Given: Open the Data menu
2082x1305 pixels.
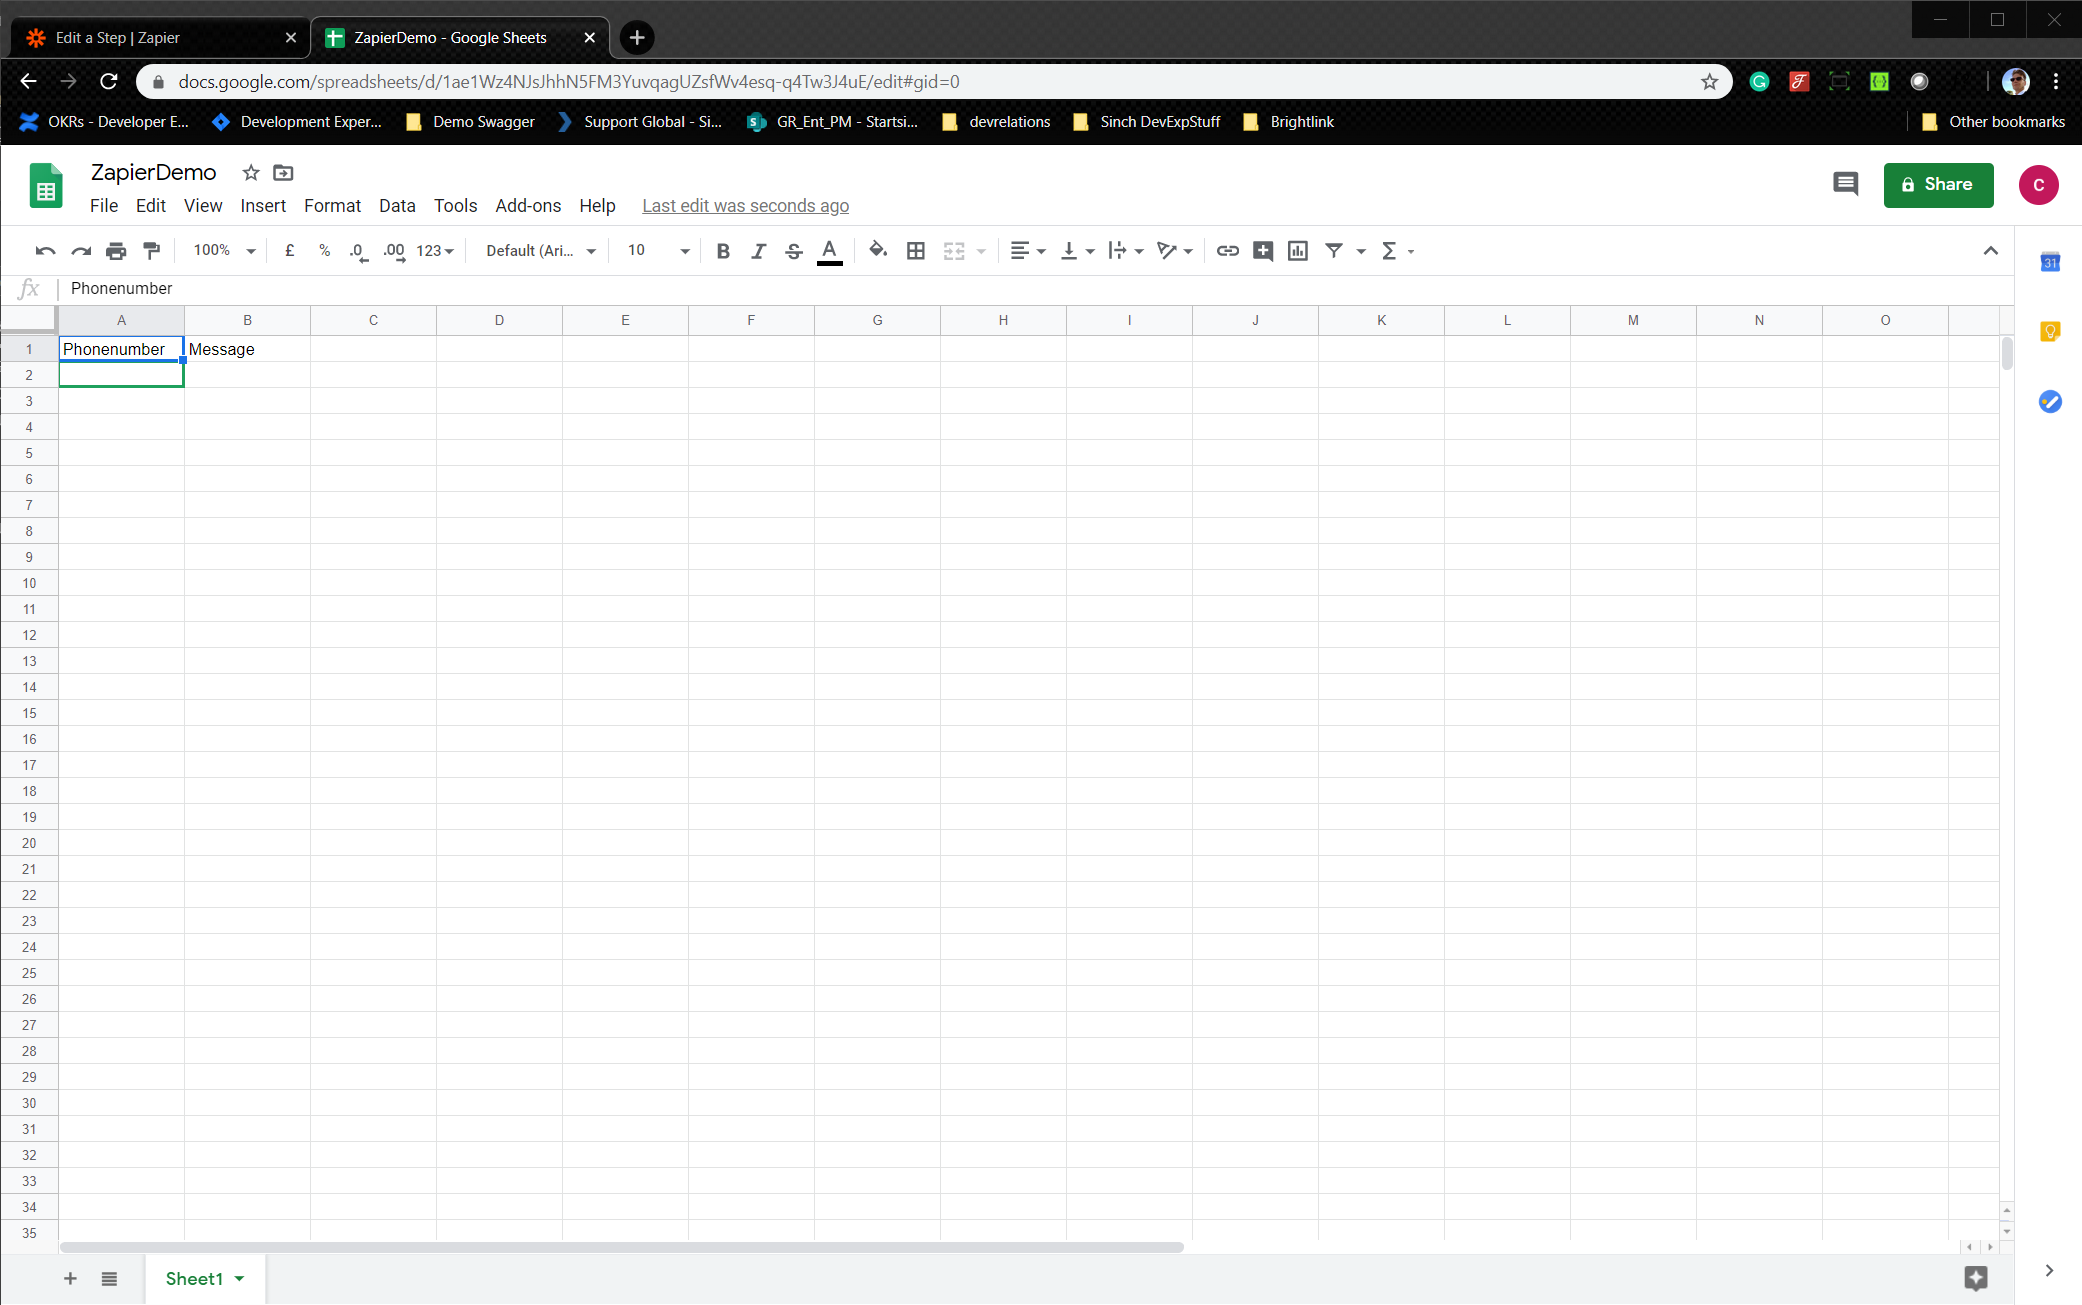Looking at the screenshot, I should [397, 206].
